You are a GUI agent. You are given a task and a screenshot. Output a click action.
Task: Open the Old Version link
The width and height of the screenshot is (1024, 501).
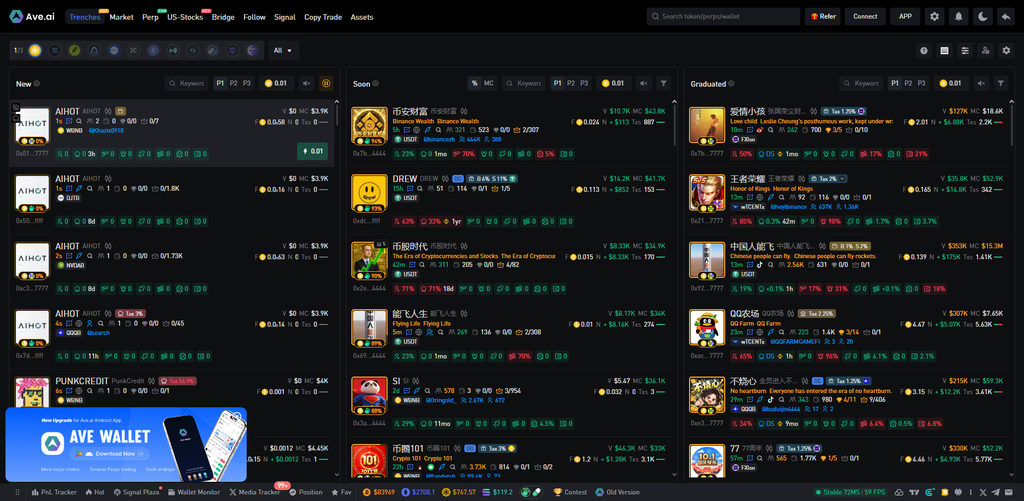coord(617,492)
